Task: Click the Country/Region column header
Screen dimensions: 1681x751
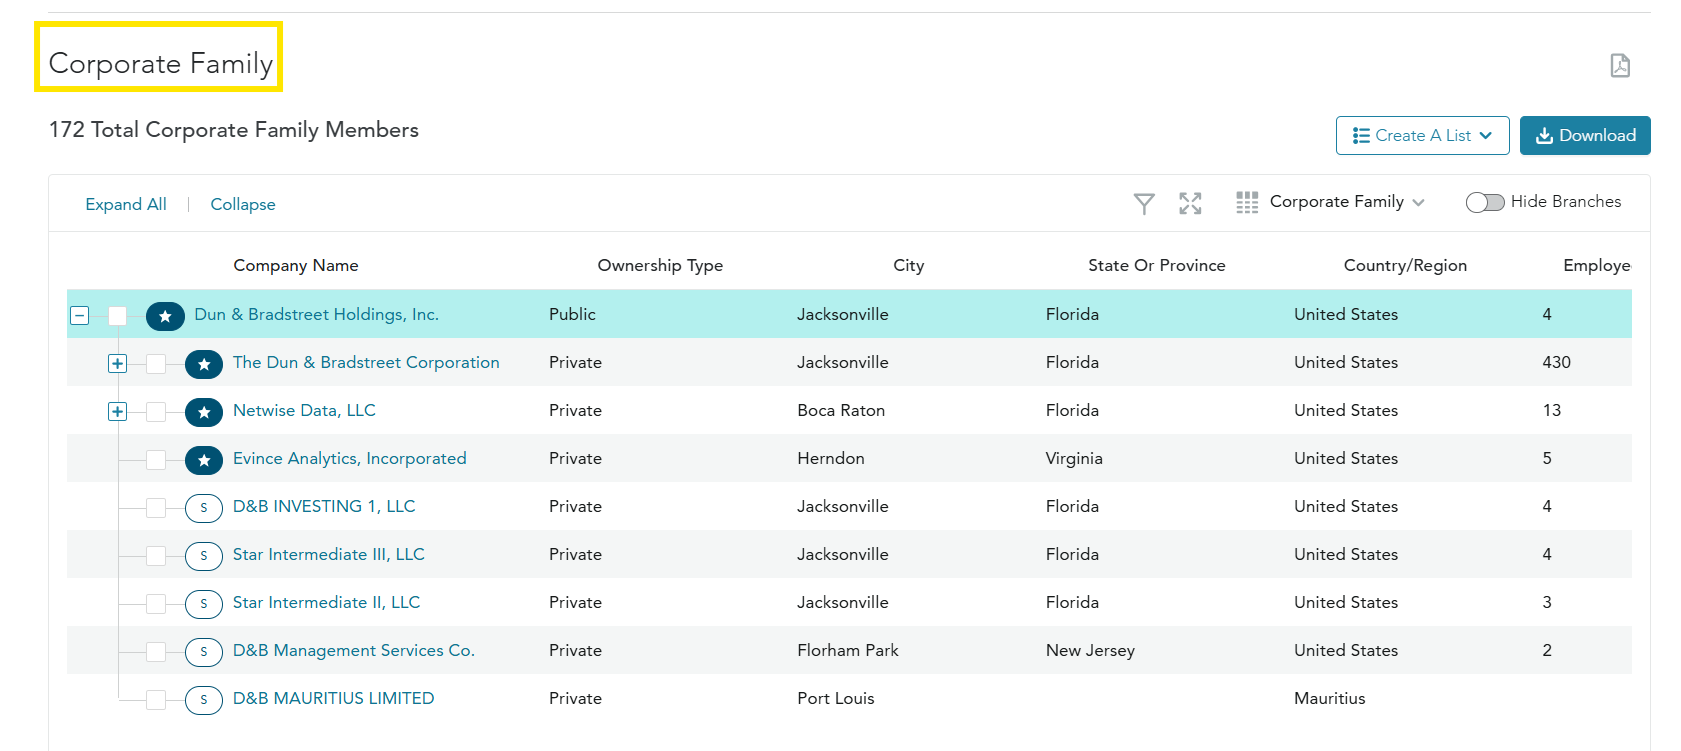Action: pos(1405,265)
